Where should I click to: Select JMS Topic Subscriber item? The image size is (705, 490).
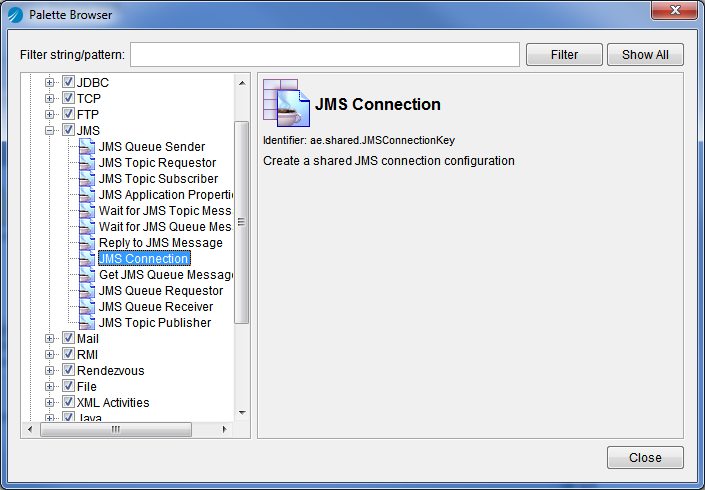(x=158, y=178)
